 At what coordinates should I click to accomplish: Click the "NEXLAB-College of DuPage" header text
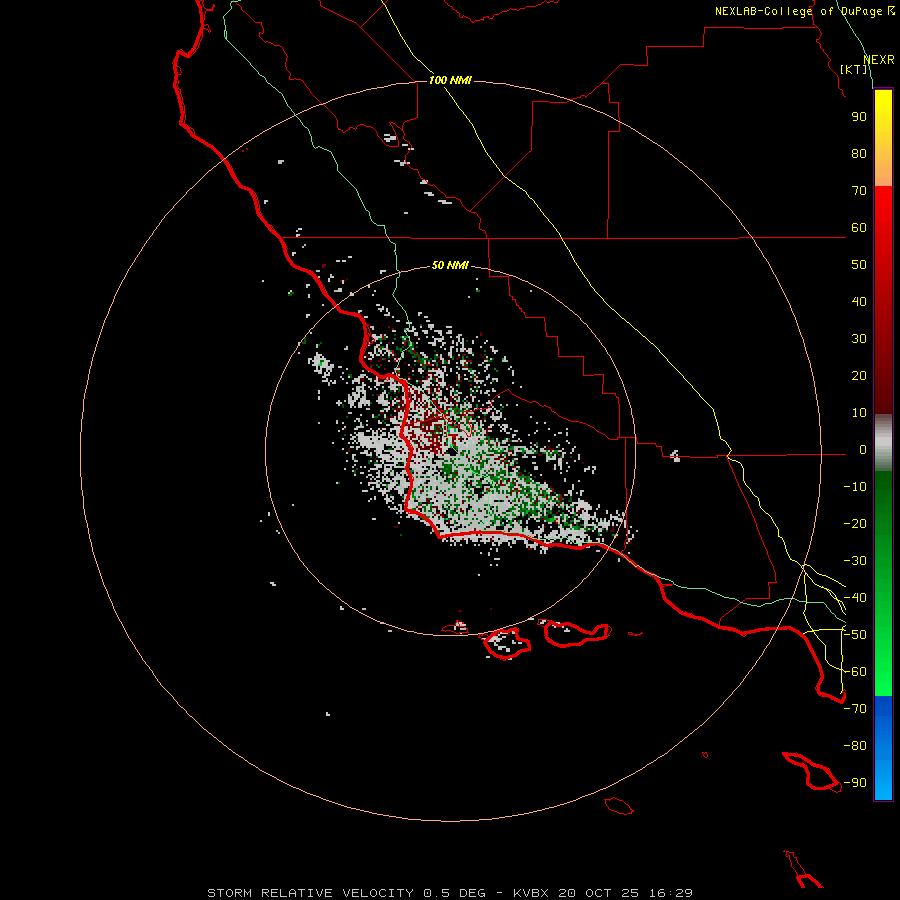click(x=798, y=11)
